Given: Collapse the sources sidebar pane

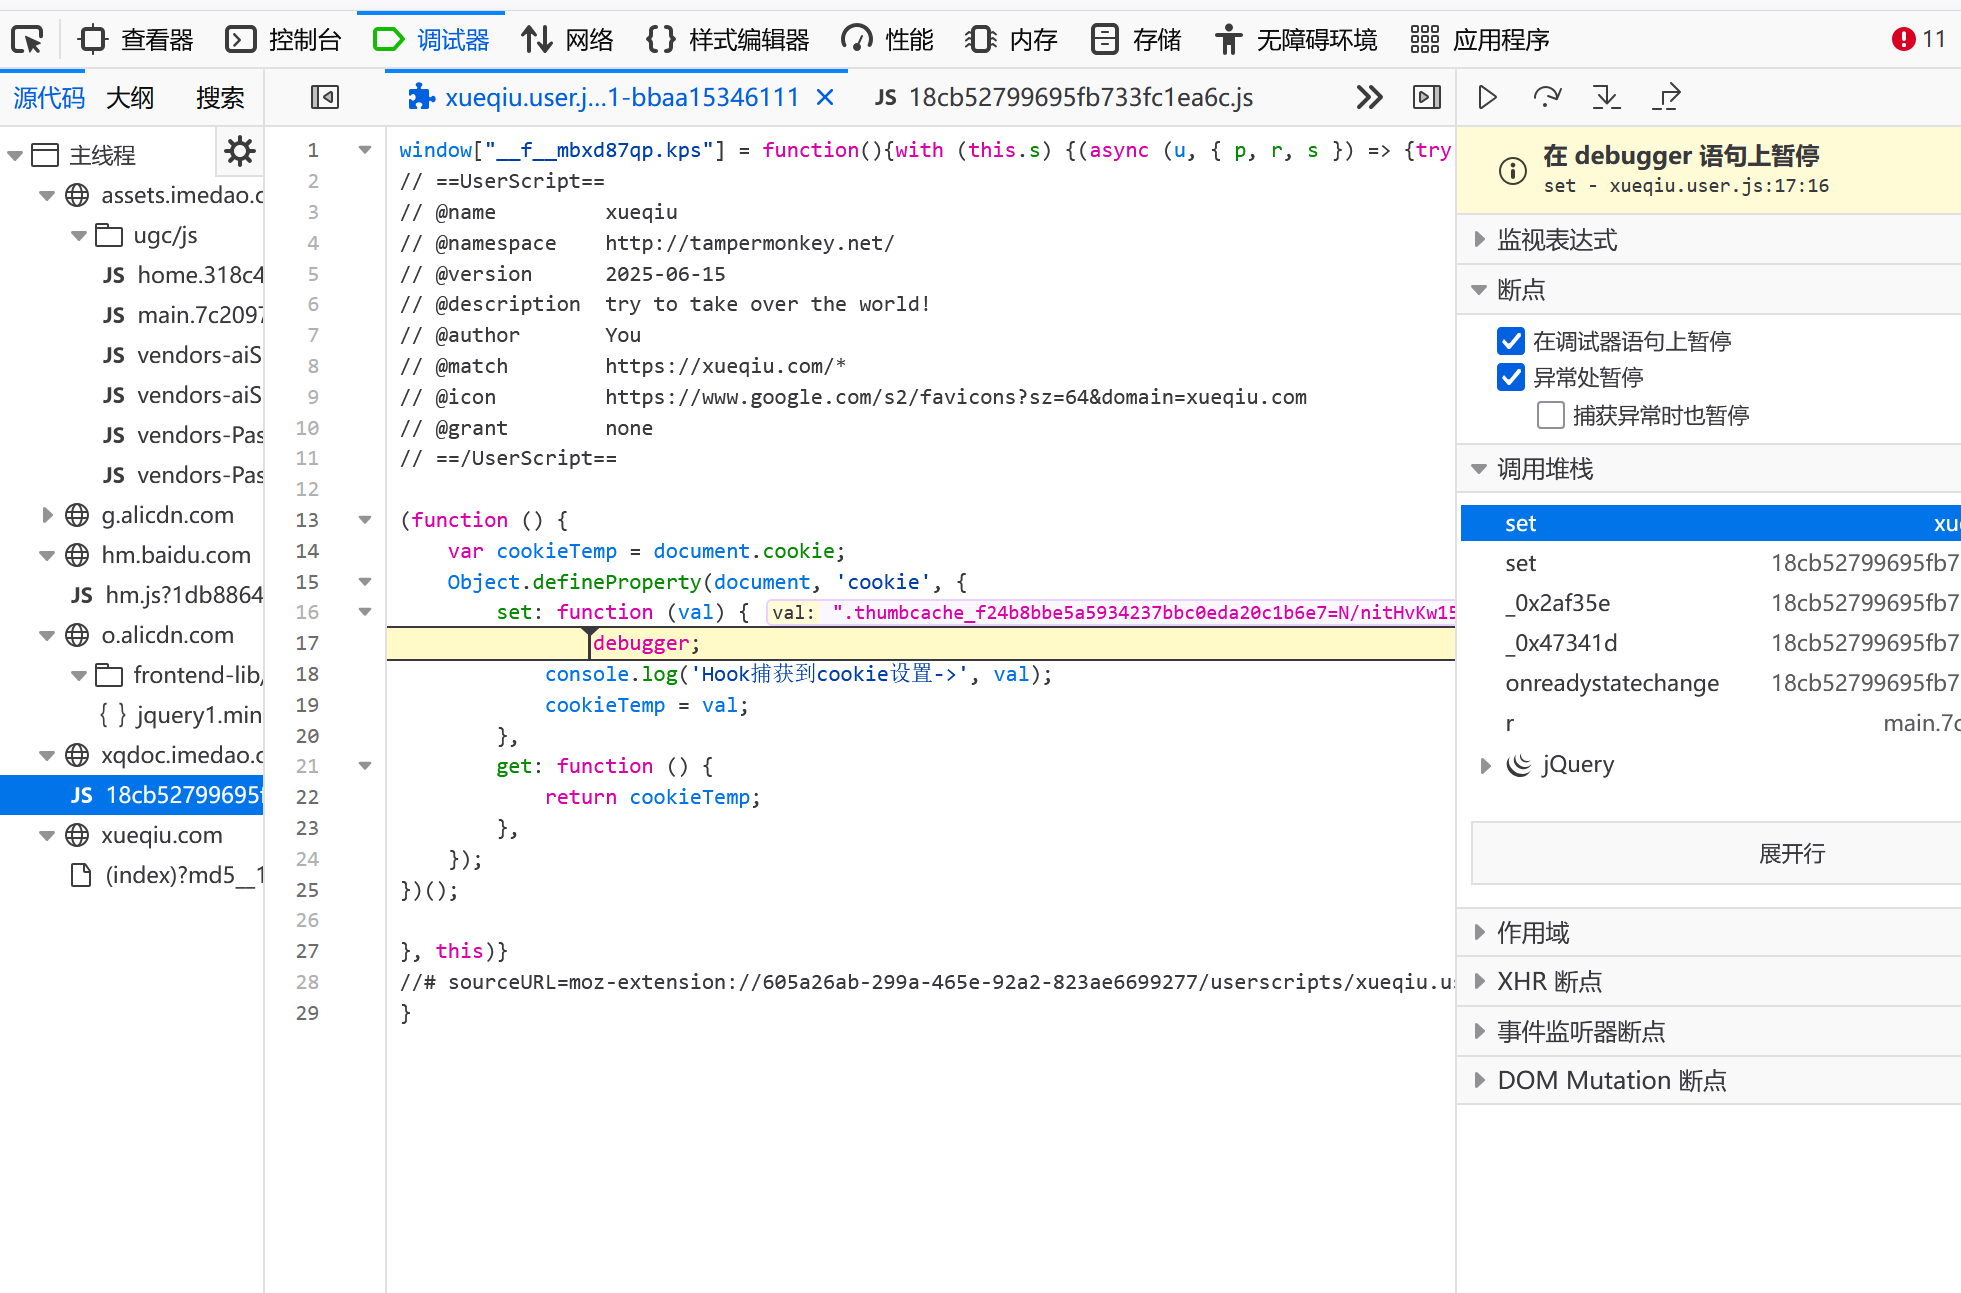Looking at the screenshot, I should coord(325,97).
